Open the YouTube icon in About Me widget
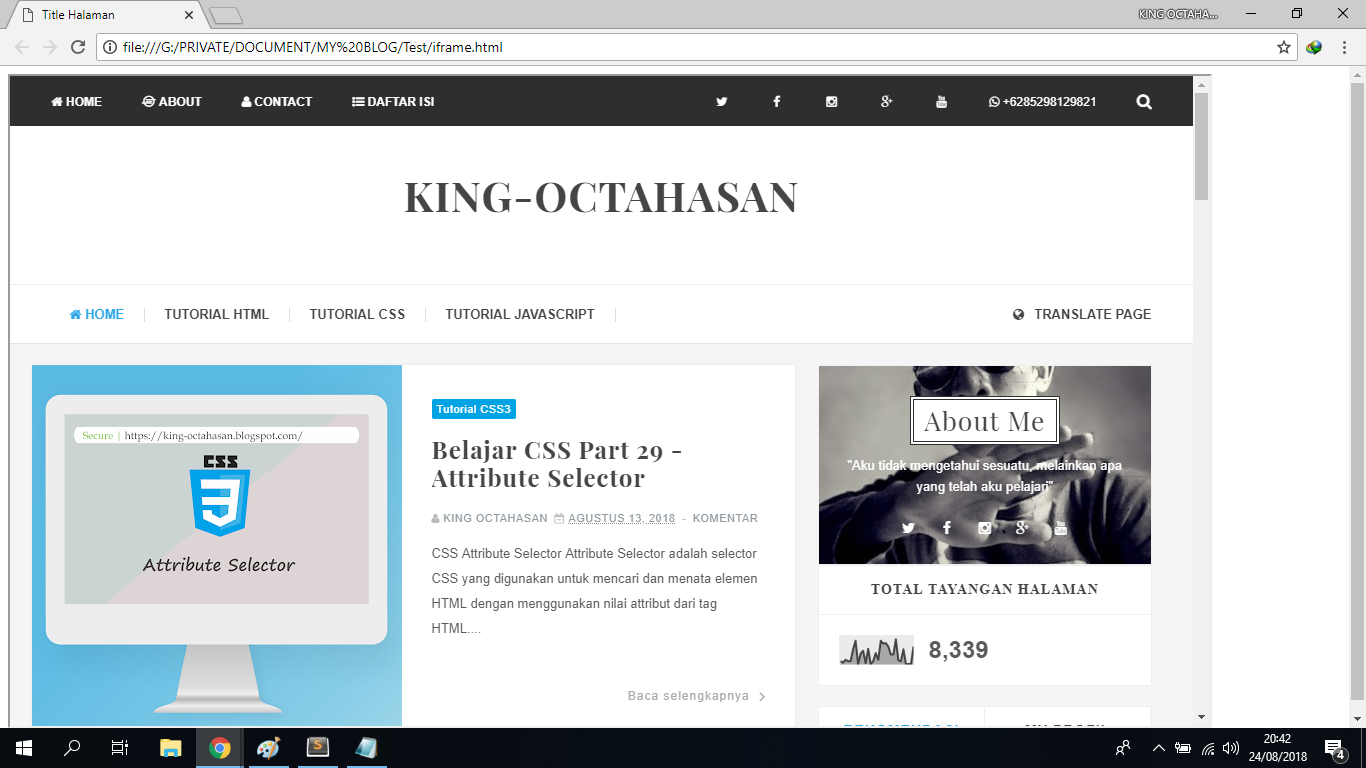Viewport: 1366px width, 768px height. tap(1060, 528)
